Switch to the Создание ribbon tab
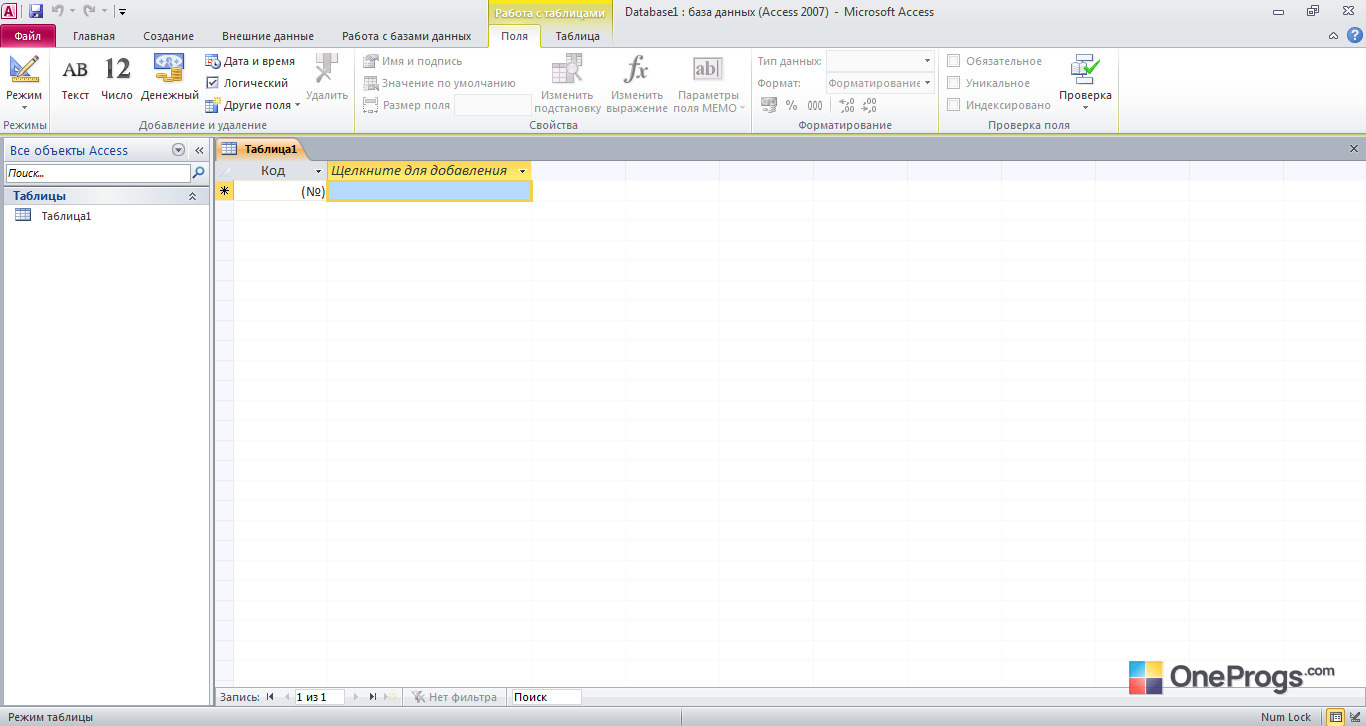Viewport: 1366px width, 726px height. pos(168,36)
